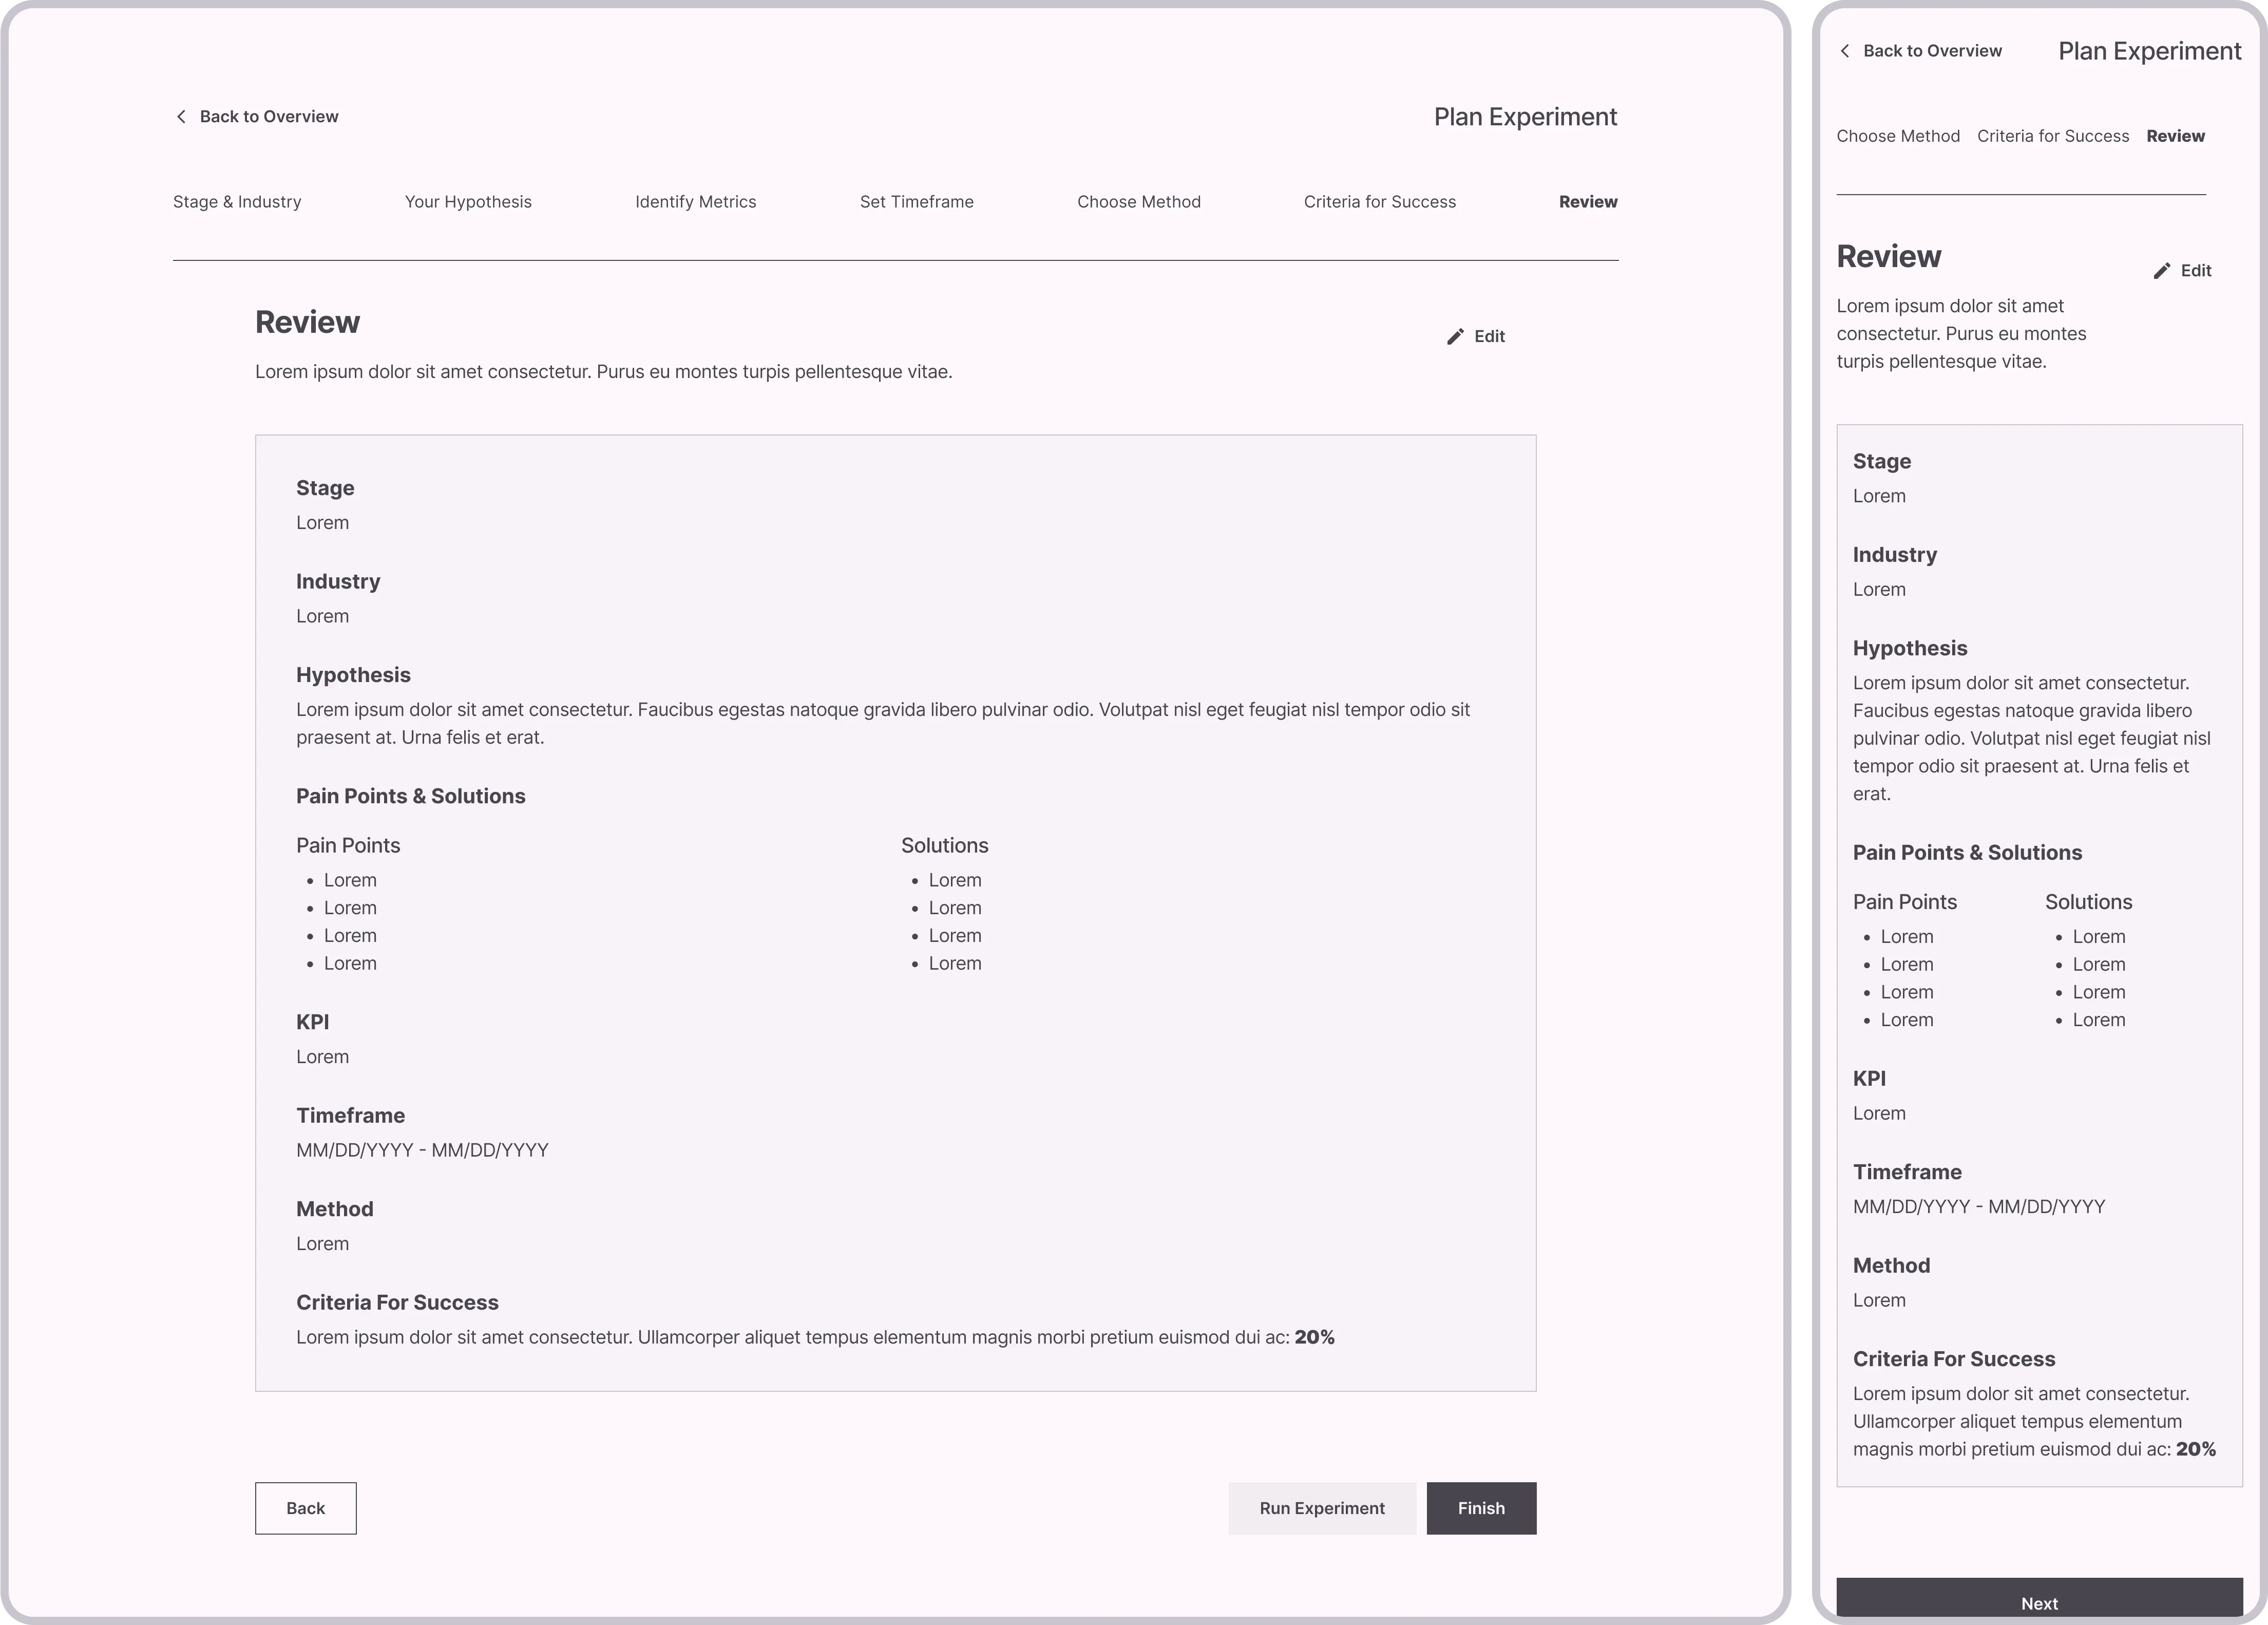The width and height of the screenshot is (2268, 1625).
Task: Open the Your Hypothesis tab
Action: click(x=468, y=201)
